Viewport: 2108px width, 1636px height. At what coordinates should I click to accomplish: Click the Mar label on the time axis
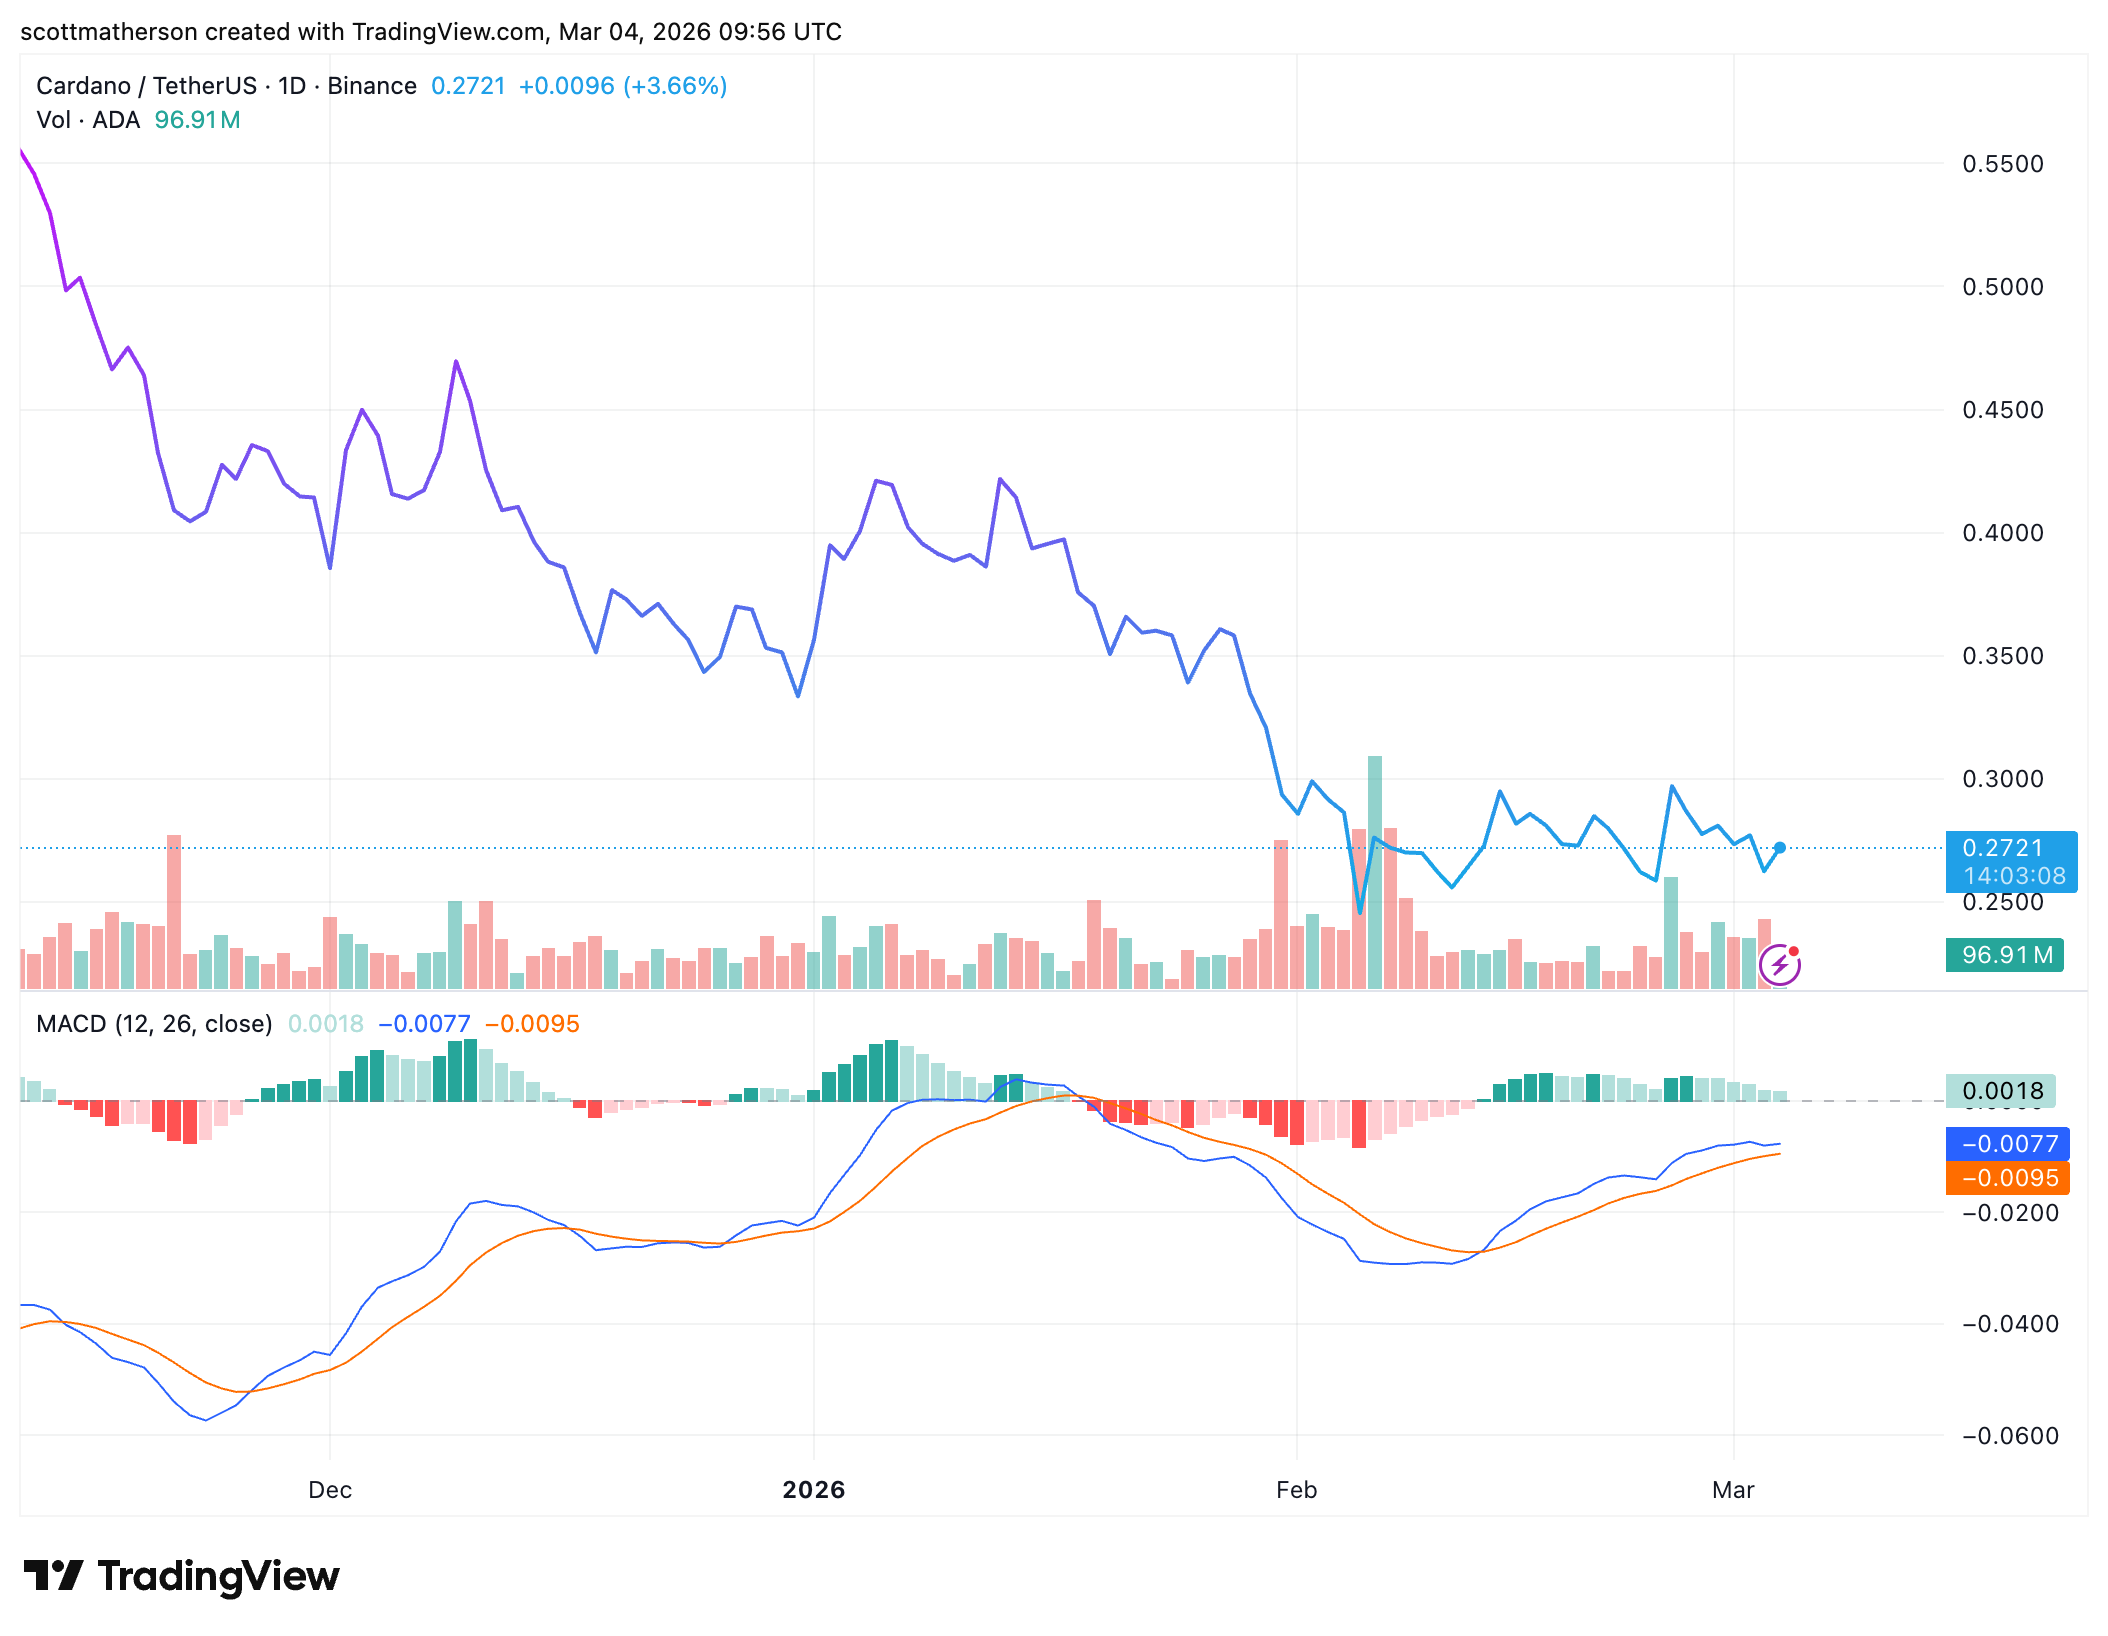point(1735,1489)
